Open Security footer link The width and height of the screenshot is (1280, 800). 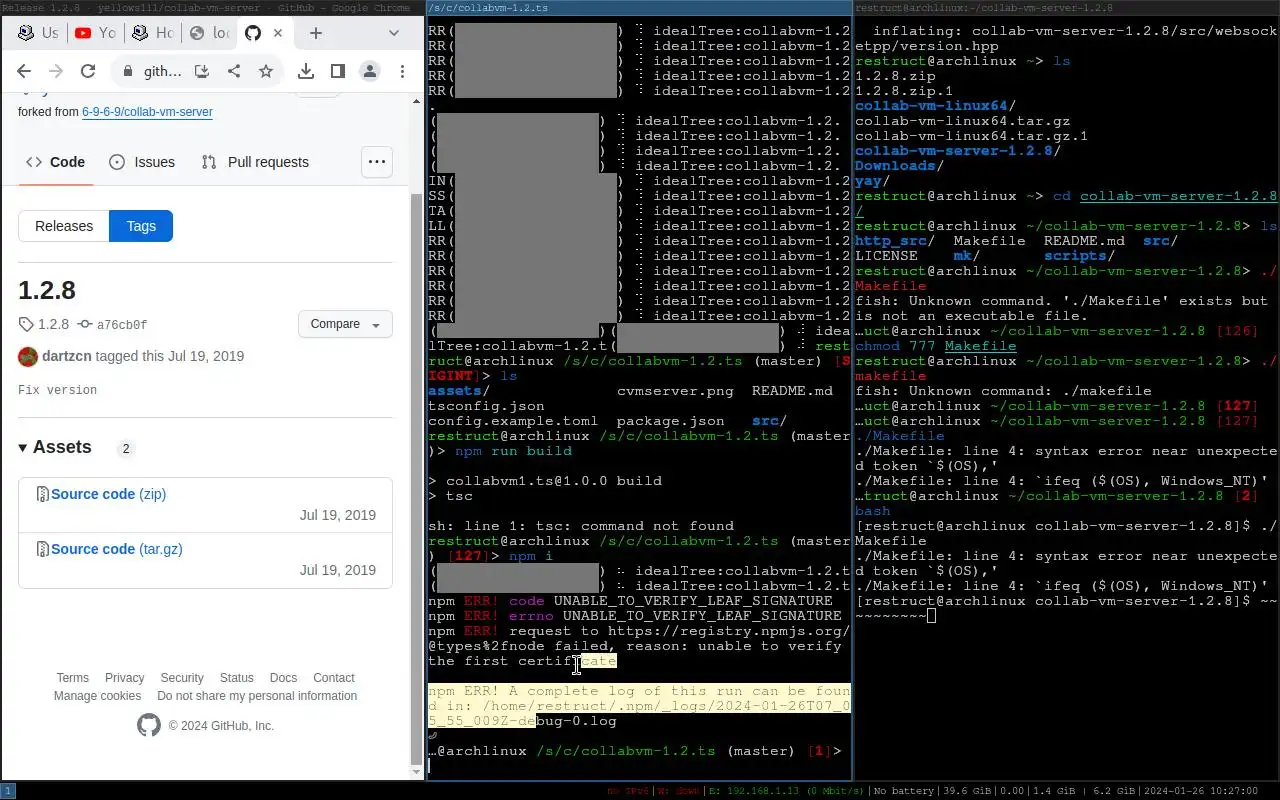[182, 678]
